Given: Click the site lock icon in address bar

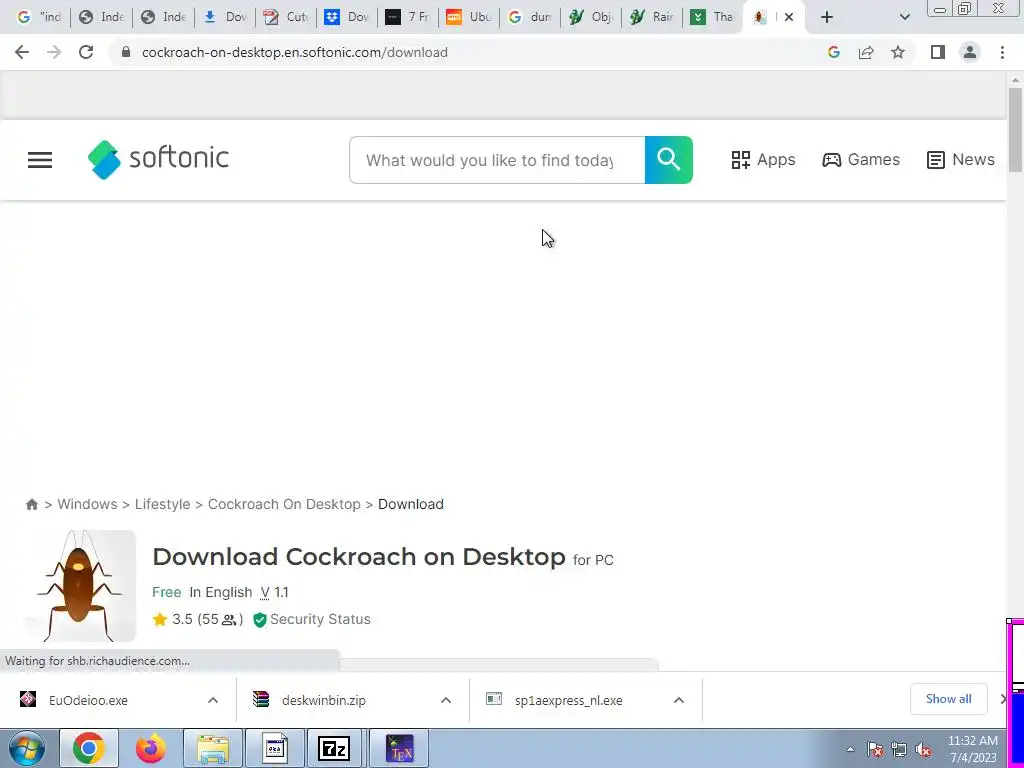Looking at the screenshot, I should click(126, 52).
